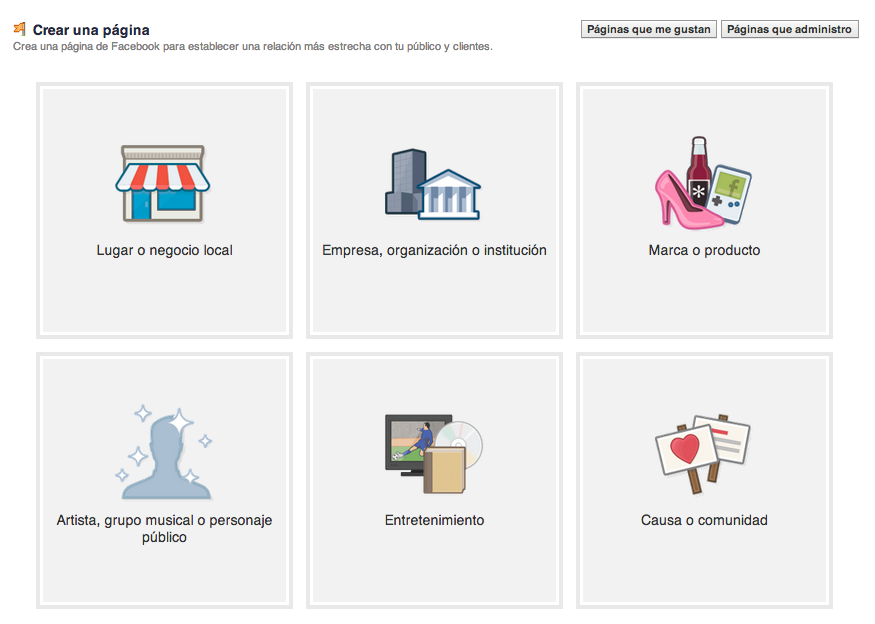Open Páginas que administro
Image resolution: width=875 pixels, height=624 pixels.
click(x=789, y=29)
